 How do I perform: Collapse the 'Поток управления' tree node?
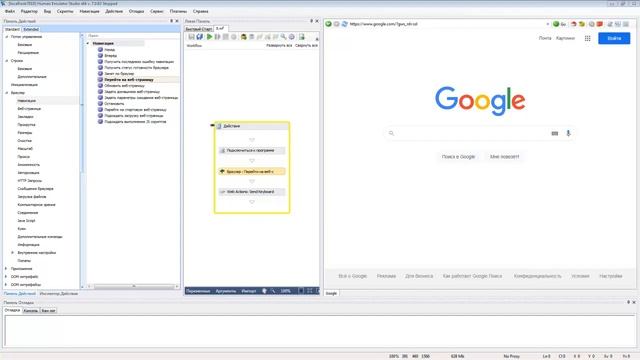(7, 37)
